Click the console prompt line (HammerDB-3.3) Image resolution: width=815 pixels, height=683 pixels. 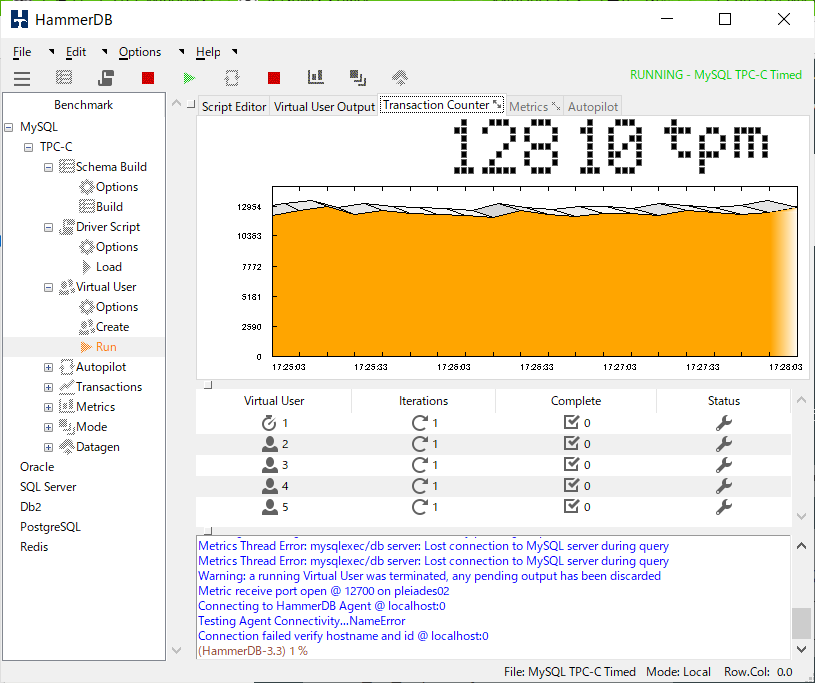(253, 651)
